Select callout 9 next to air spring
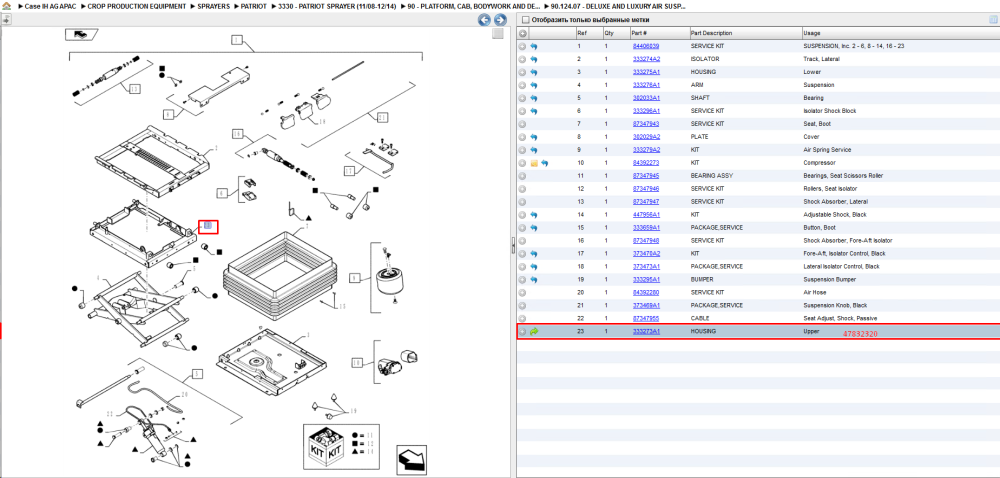Viewport: 1000px width, 478px height. pos(356,279)
